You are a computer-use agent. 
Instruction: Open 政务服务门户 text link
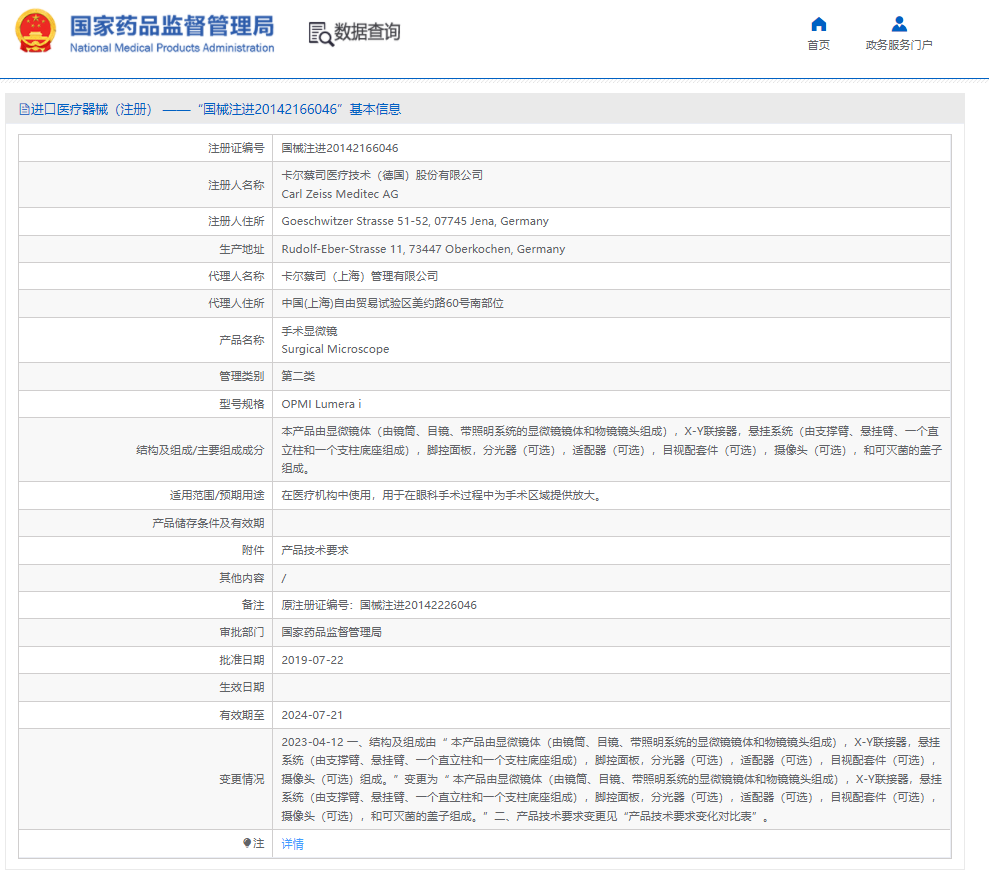pos(899,45)
